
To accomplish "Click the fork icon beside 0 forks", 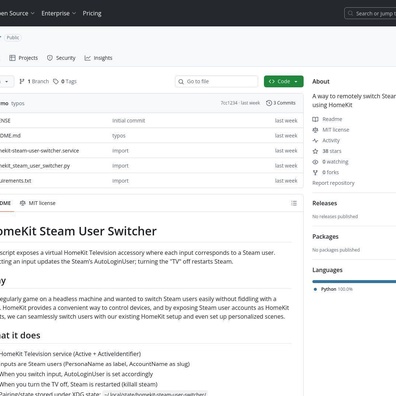I will pos(315,172).
